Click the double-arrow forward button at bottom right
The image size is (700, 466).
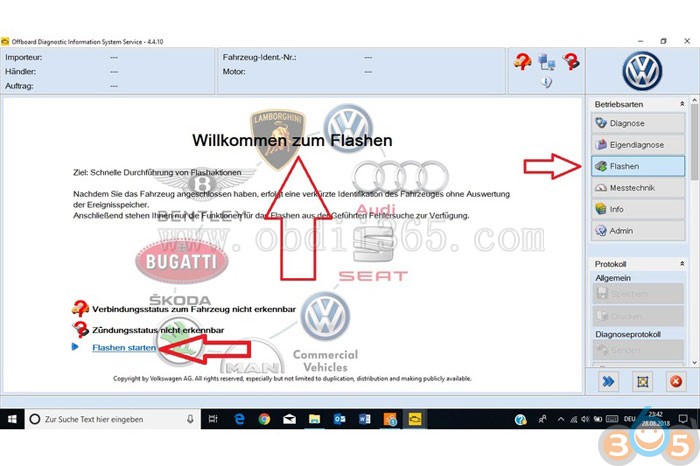click(x=608, y=382)
